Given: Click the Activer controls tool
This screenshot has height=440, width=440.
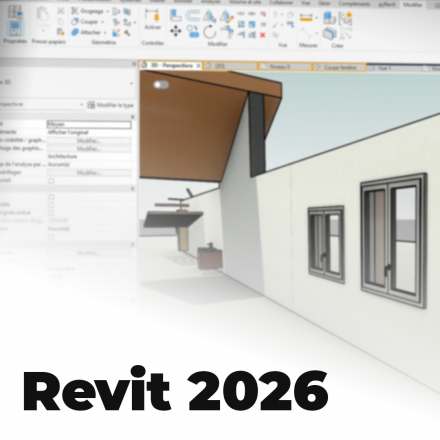Looking at the screenshot, I should [x=152, y=19].
